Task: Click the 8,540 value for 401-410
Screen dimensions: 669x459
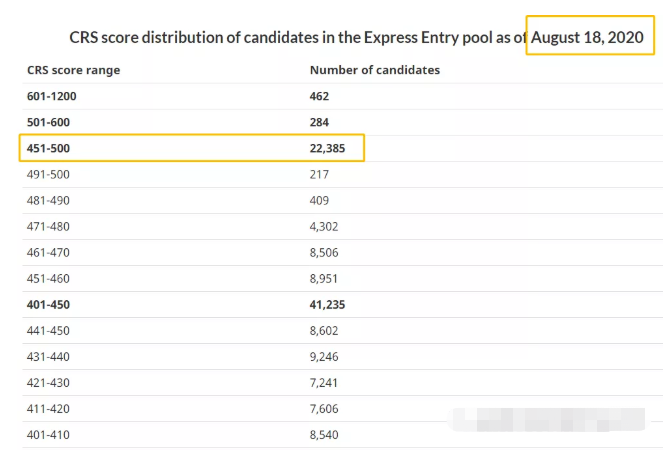Action: [x=325, y=434]
